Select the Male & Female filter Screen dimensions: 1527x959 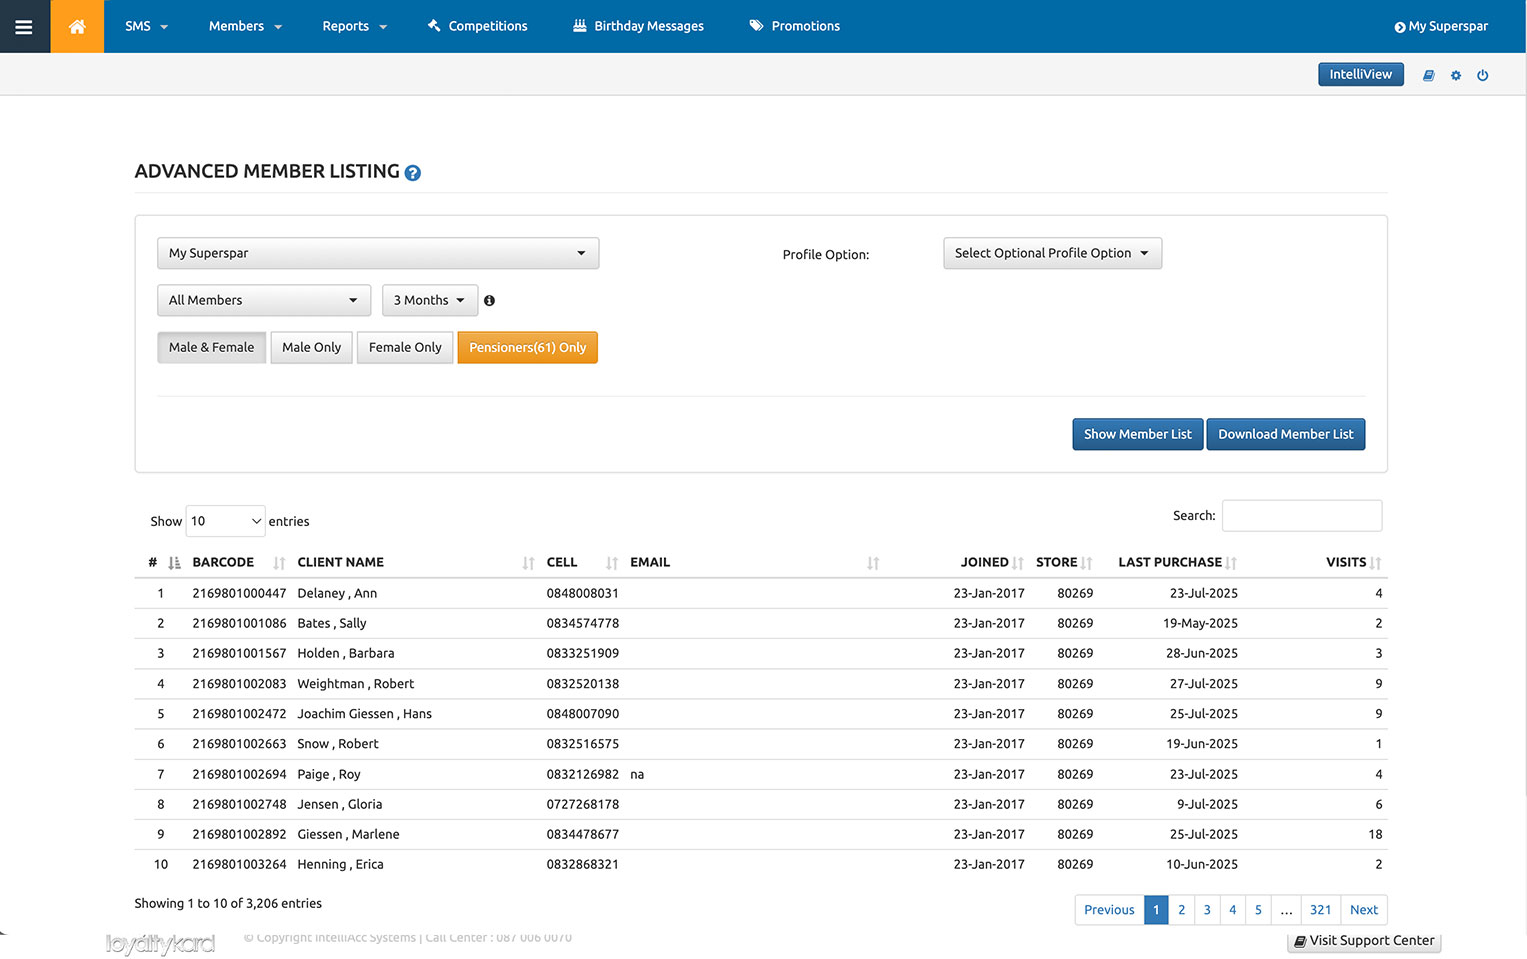pyautogui.click(x=212, y=347)
